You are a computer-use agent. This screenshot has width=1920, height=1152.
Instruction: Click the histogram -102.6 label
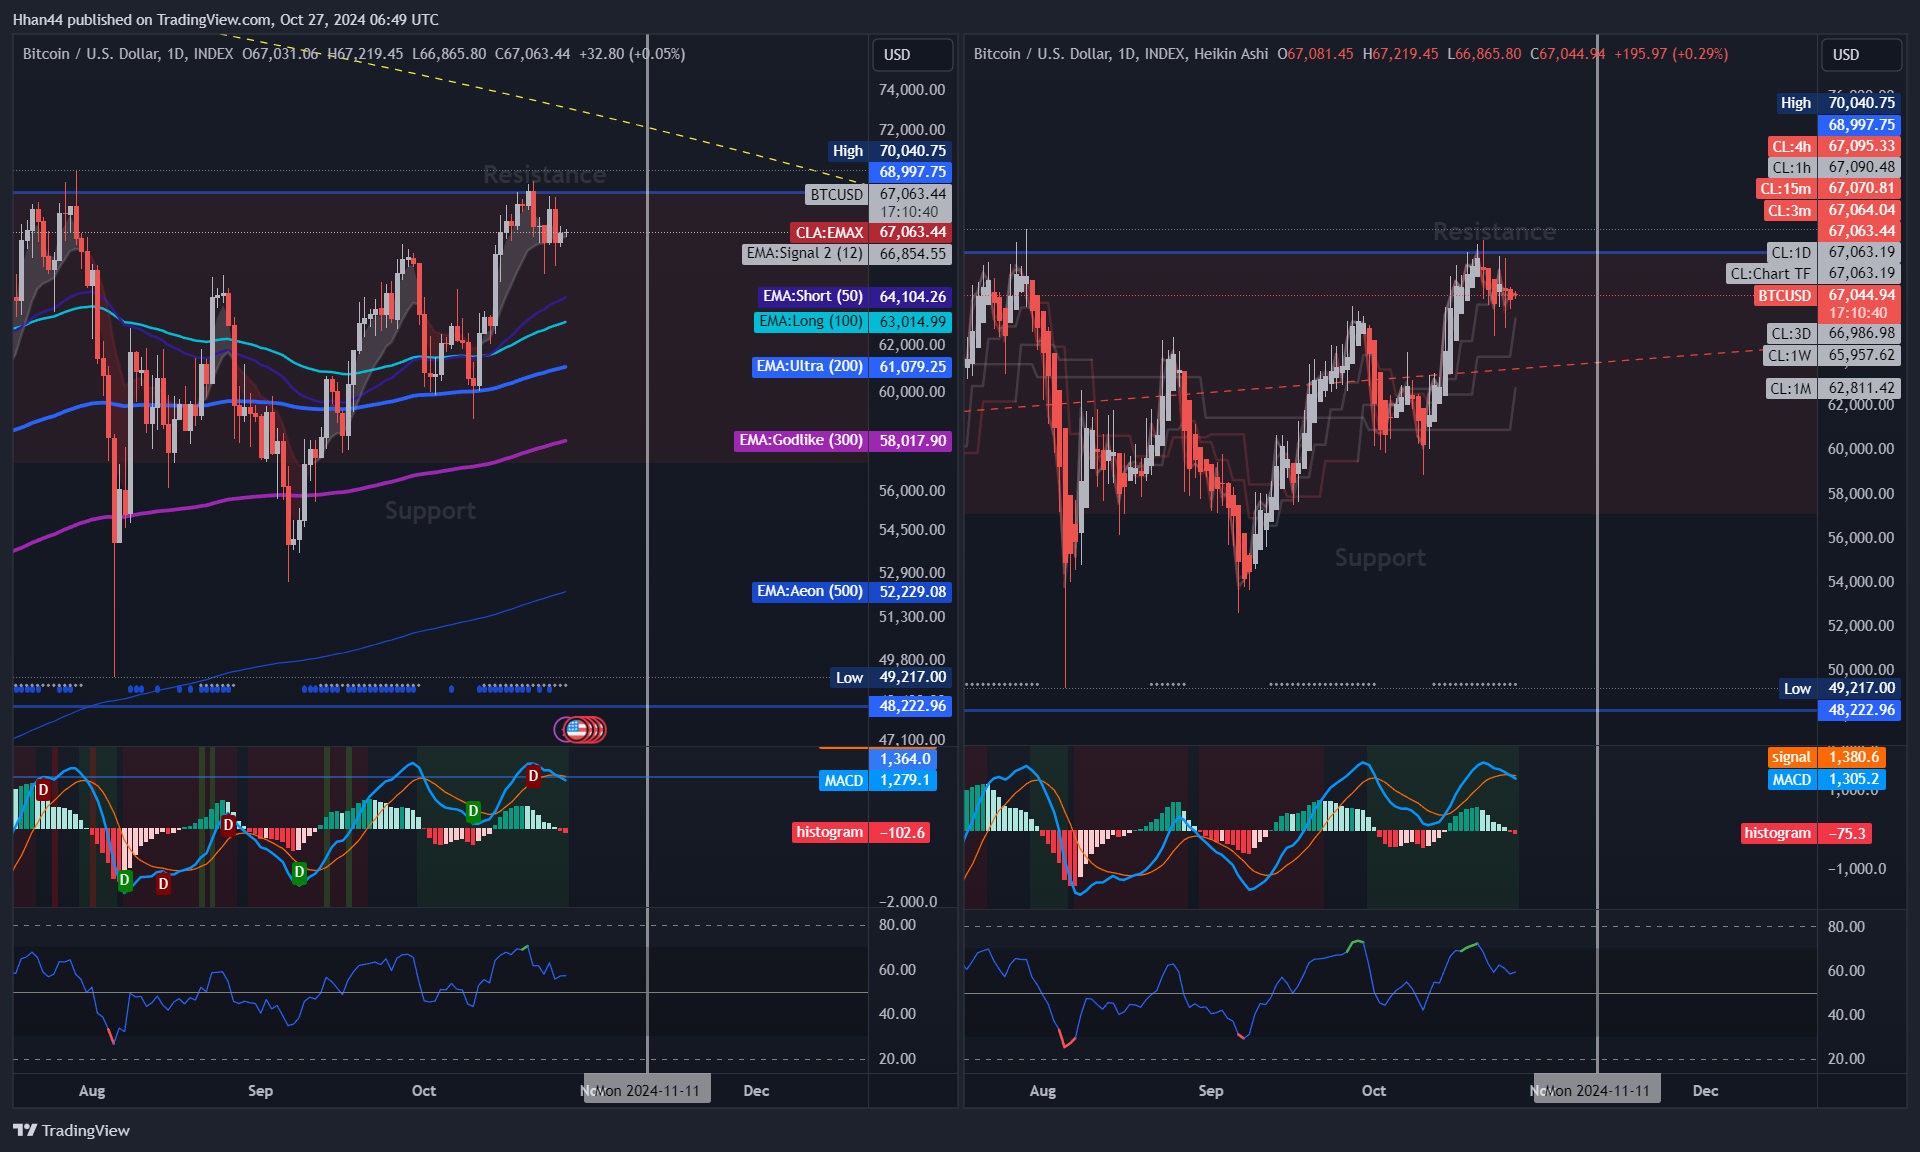coord(861,833)
